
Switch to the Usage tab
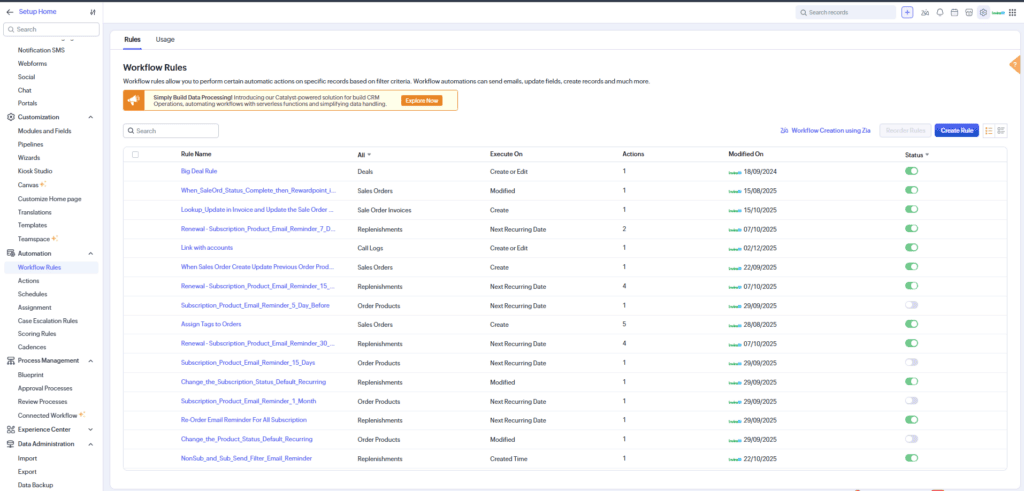click(x=165, y=39)
